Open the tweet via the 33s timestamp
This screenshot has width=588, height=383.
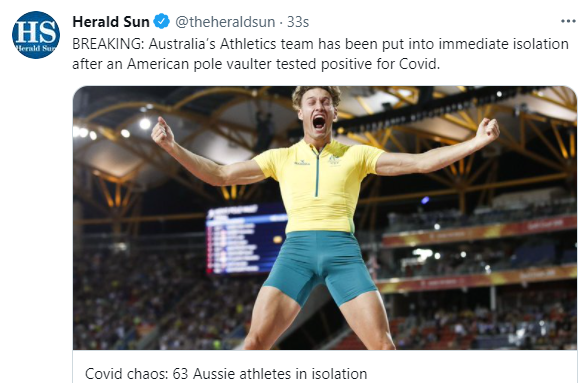coord(298,22)
